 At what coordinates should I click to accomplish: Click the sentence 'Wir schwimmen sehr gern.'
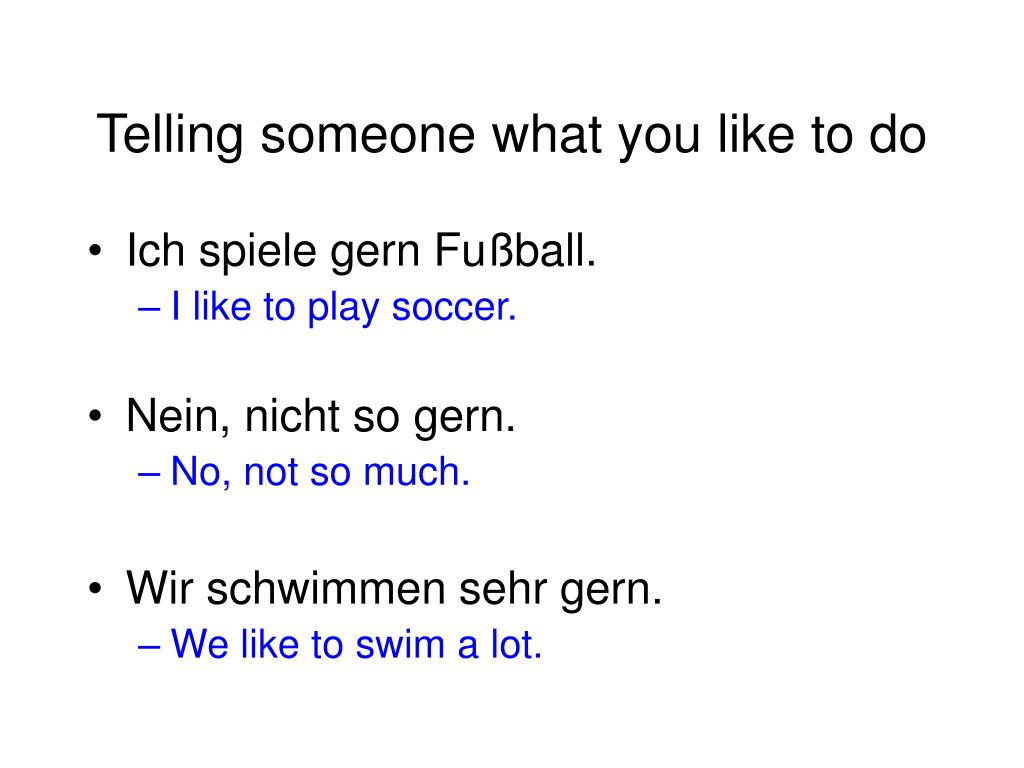tap(394, 588)
